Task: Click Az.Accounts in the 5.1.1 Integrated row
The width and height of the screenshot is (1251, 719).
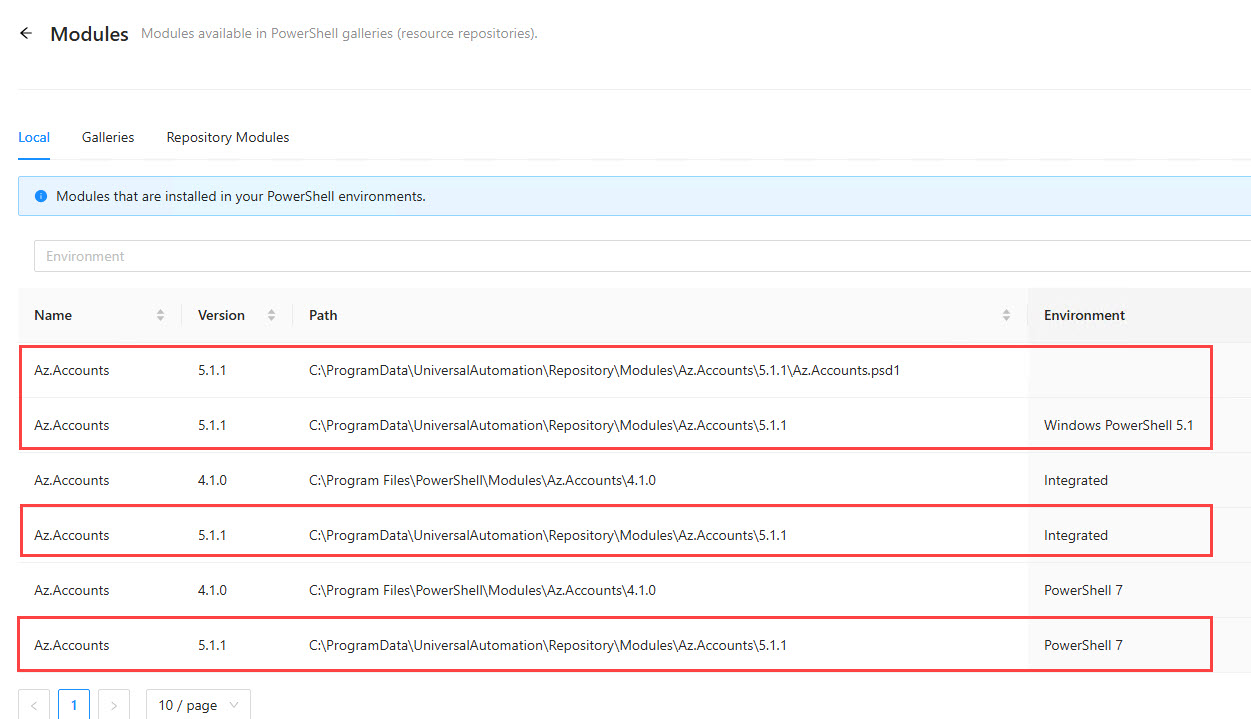Action: (72, 535)
